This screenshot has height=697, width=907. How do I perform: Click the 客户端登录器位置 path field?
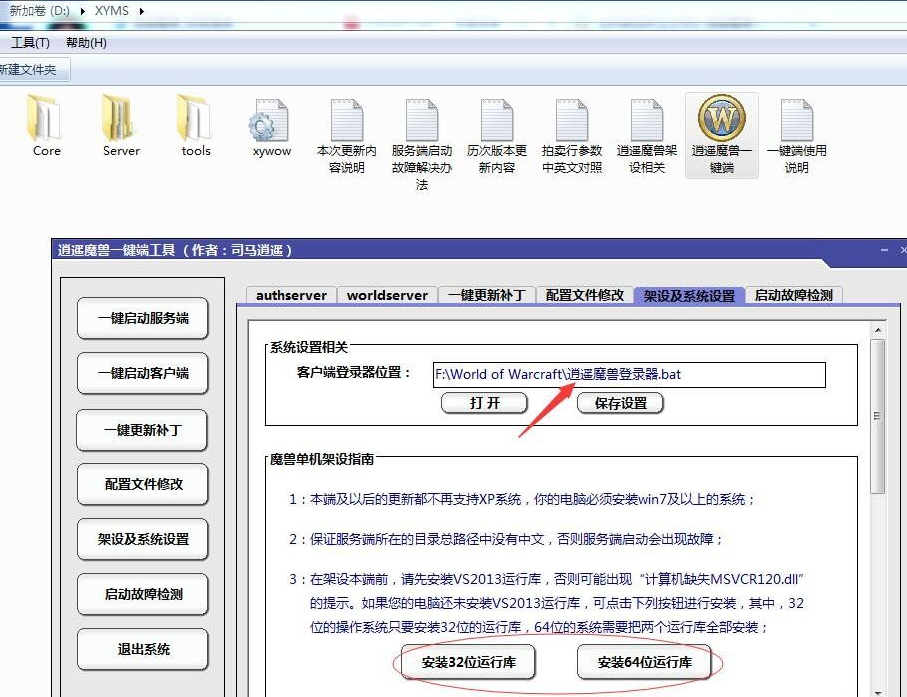629,374
